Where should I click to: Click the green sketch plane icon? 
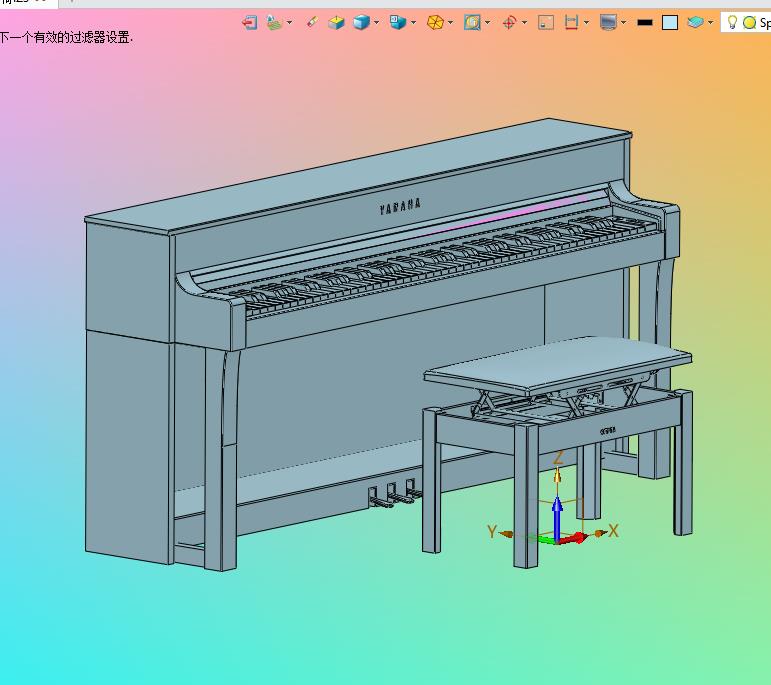[274, 23]
